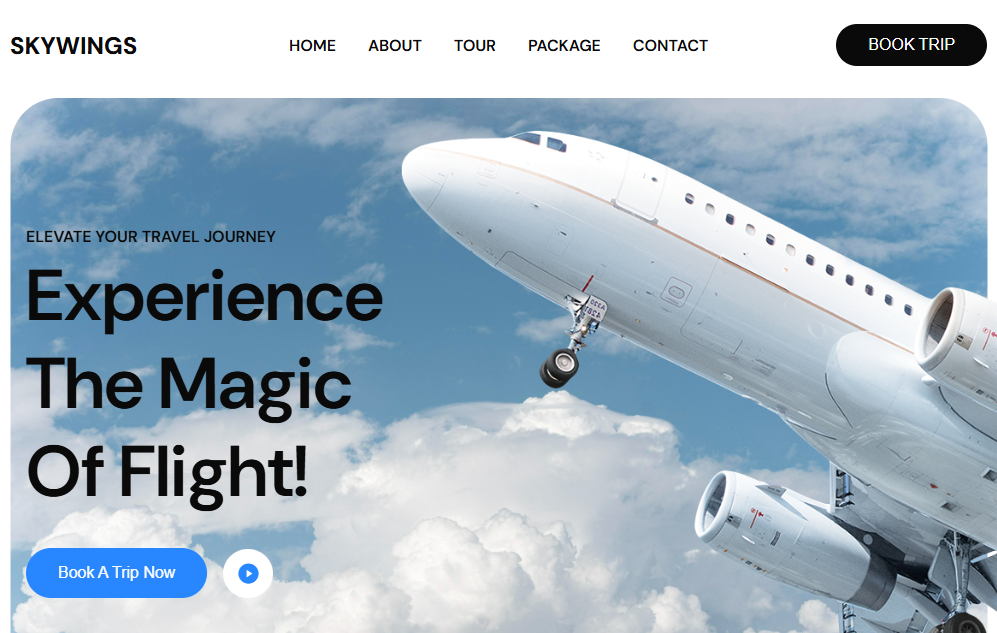
Task: Select TOUR in the navigation bar
Action: [x=475, y=46]
